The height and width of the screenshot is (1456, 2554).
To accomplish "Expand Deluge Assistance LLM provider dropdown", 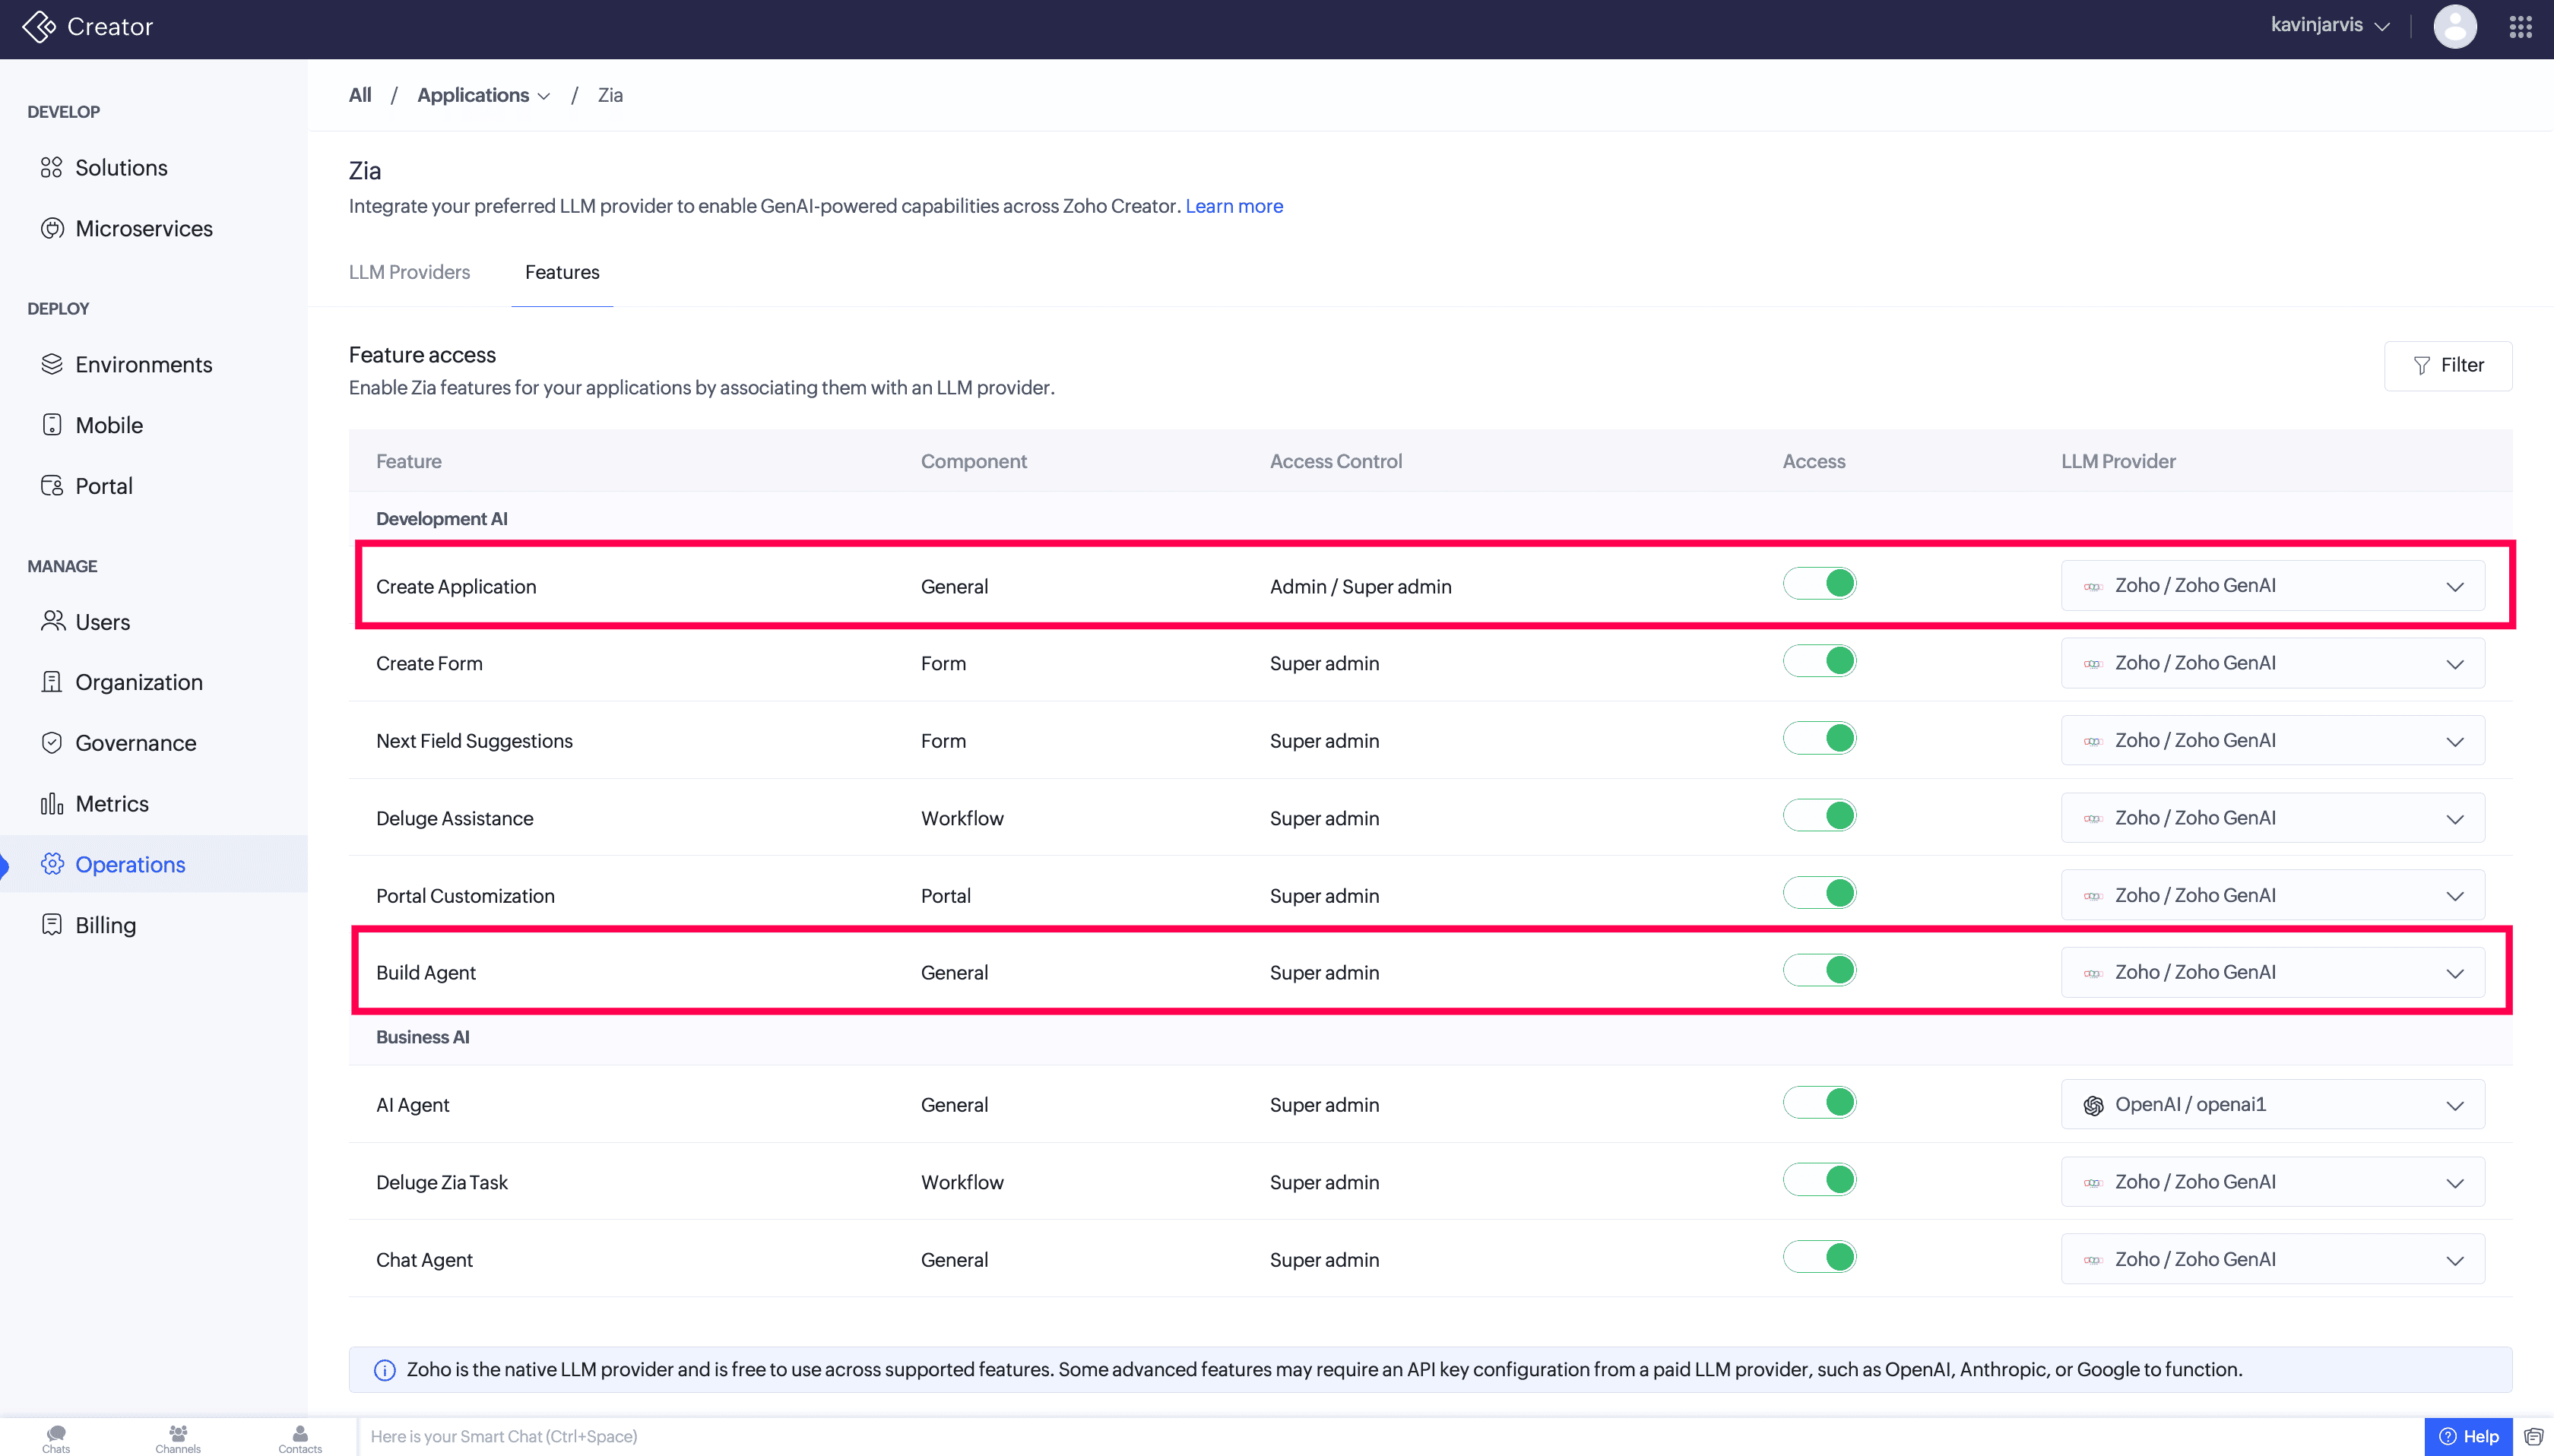I will pos(2272,818).
